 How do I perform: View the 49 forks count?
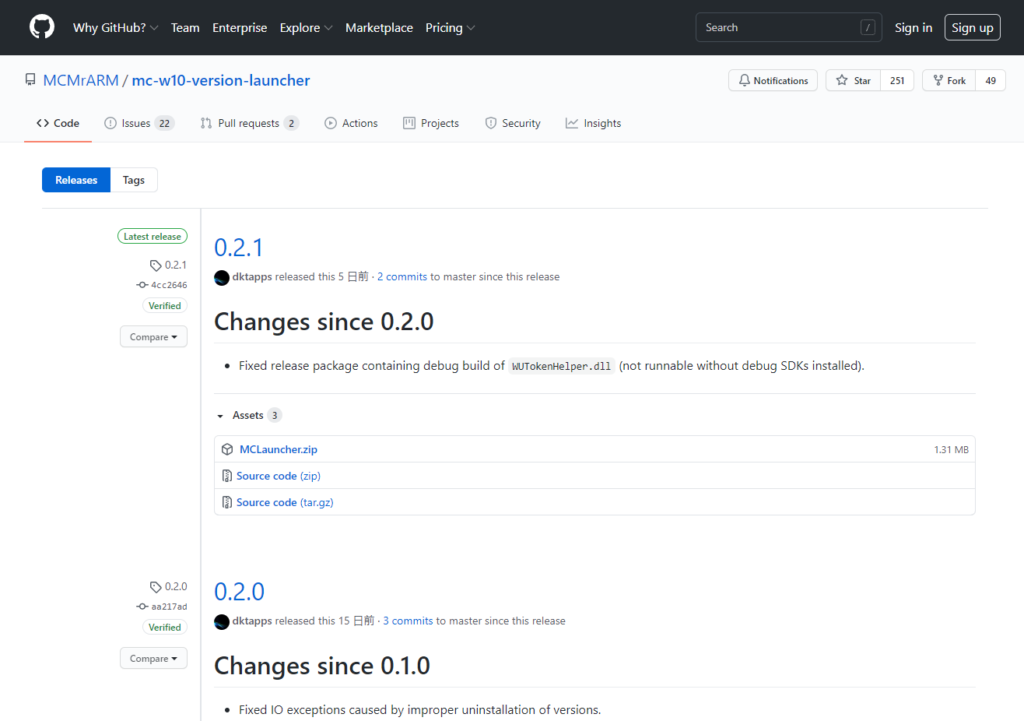click(990, 80)
